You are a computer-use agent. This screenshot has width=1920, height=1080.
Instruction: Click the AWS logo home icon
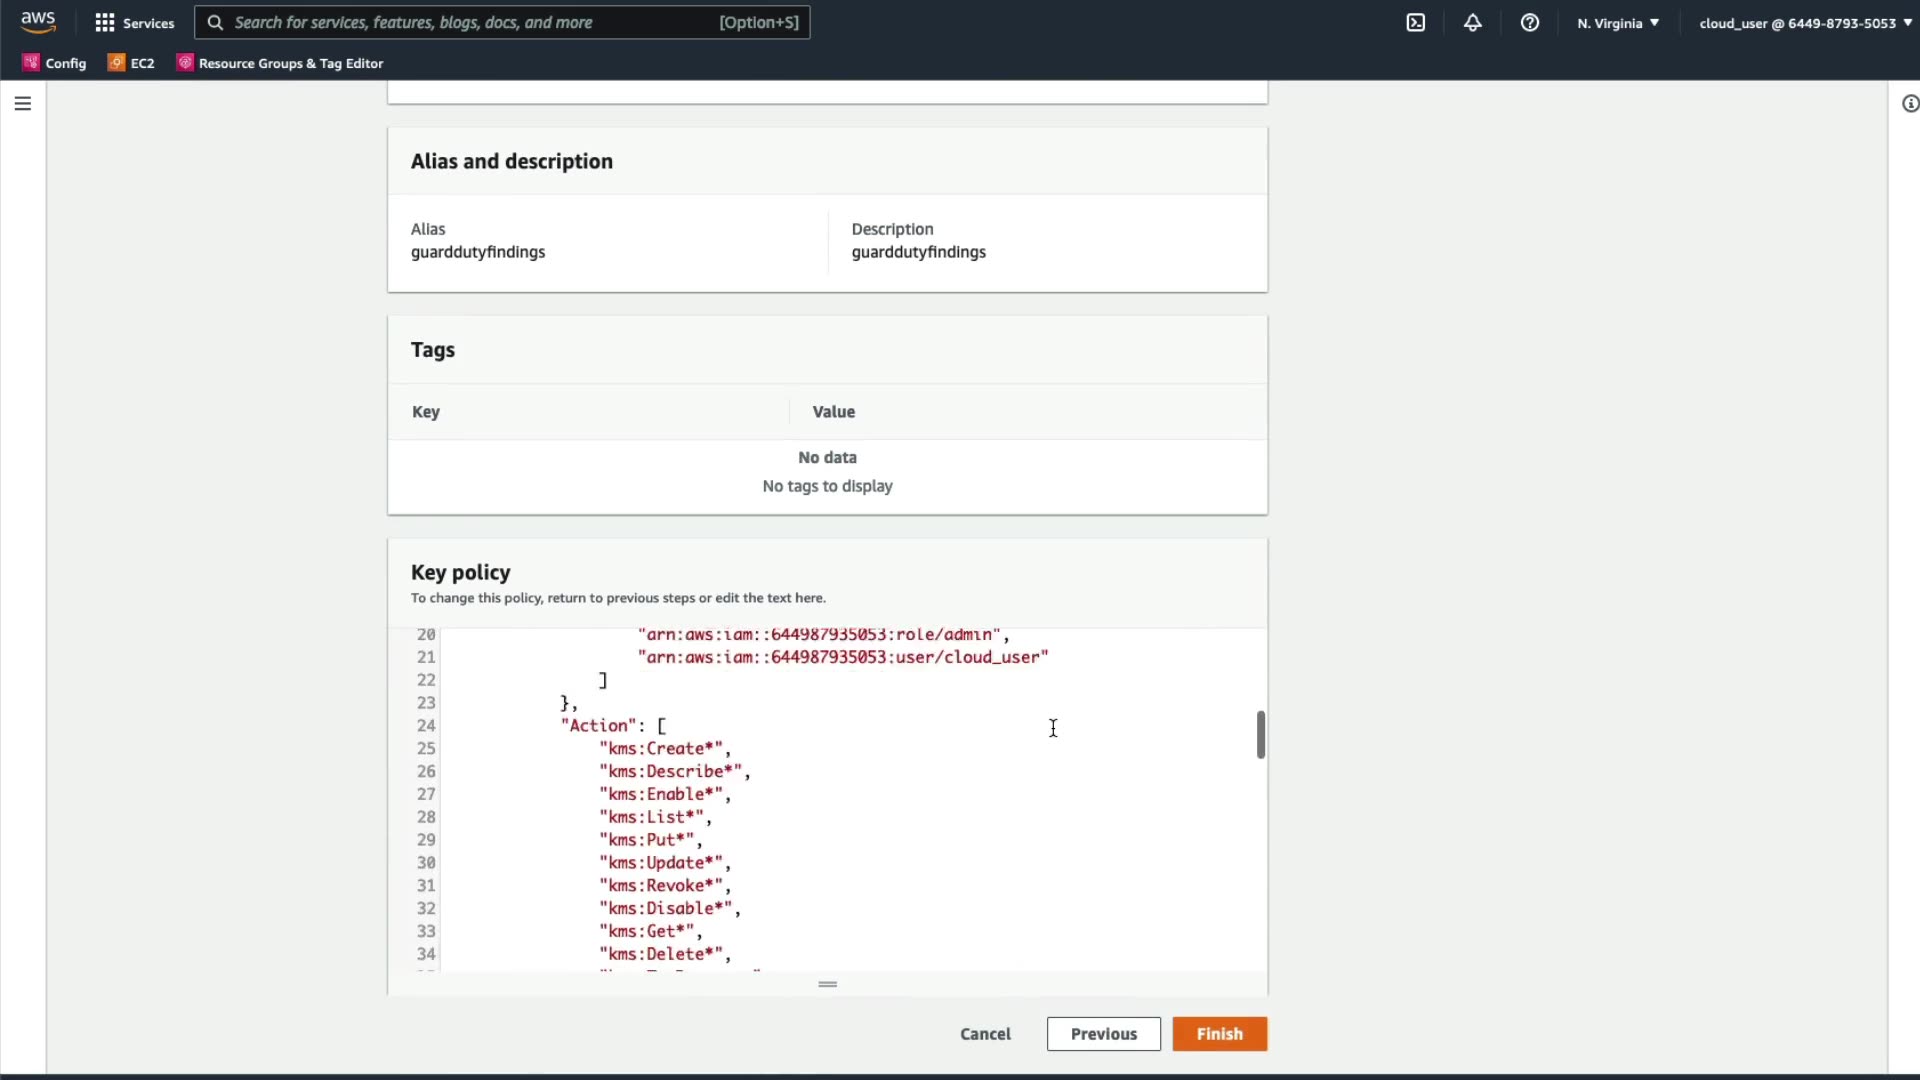pyautogui.click(x=38, y=22)
